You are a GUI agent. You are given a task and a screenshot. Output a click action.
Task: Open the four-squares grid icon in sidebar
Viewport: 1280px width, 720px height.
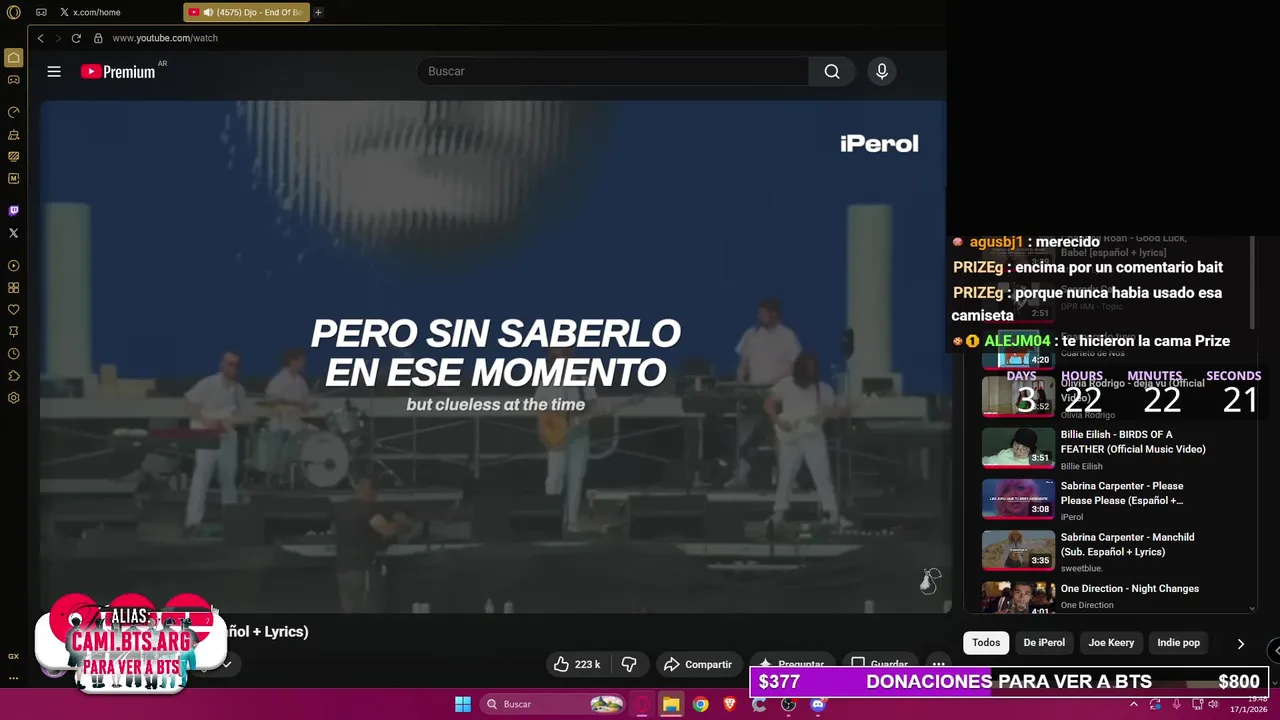point(13,288)
